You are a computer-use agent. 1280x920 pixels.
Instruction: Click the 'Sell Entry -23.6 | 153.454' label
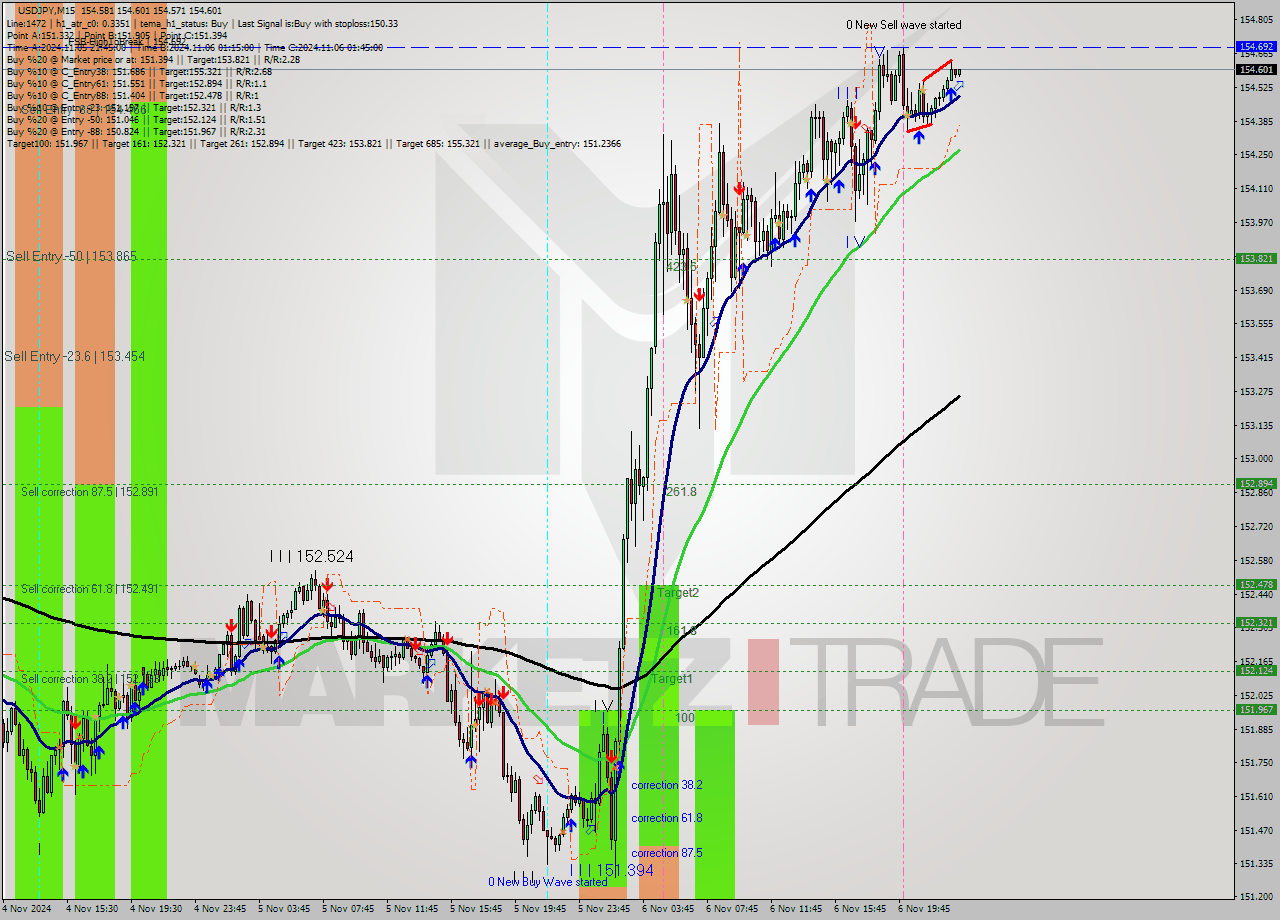(x=75, y=356)
